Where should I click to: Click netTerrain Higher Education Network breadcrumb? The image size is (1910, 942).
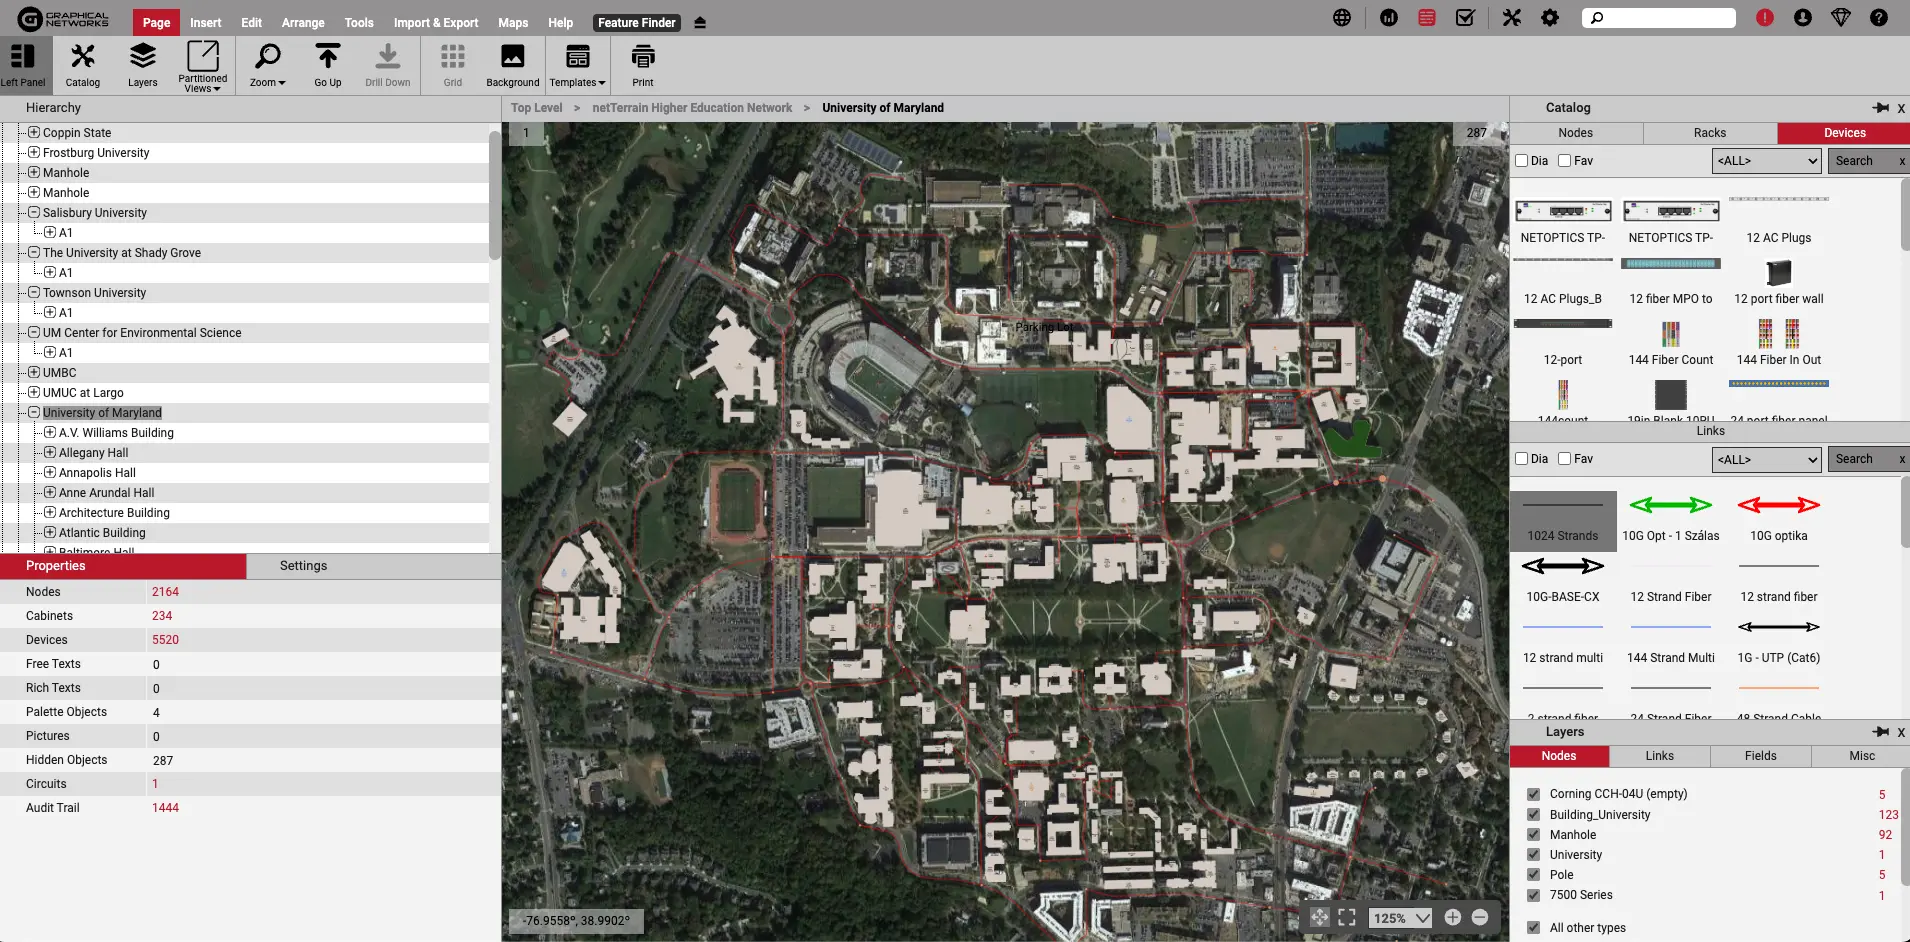(692, 108)
